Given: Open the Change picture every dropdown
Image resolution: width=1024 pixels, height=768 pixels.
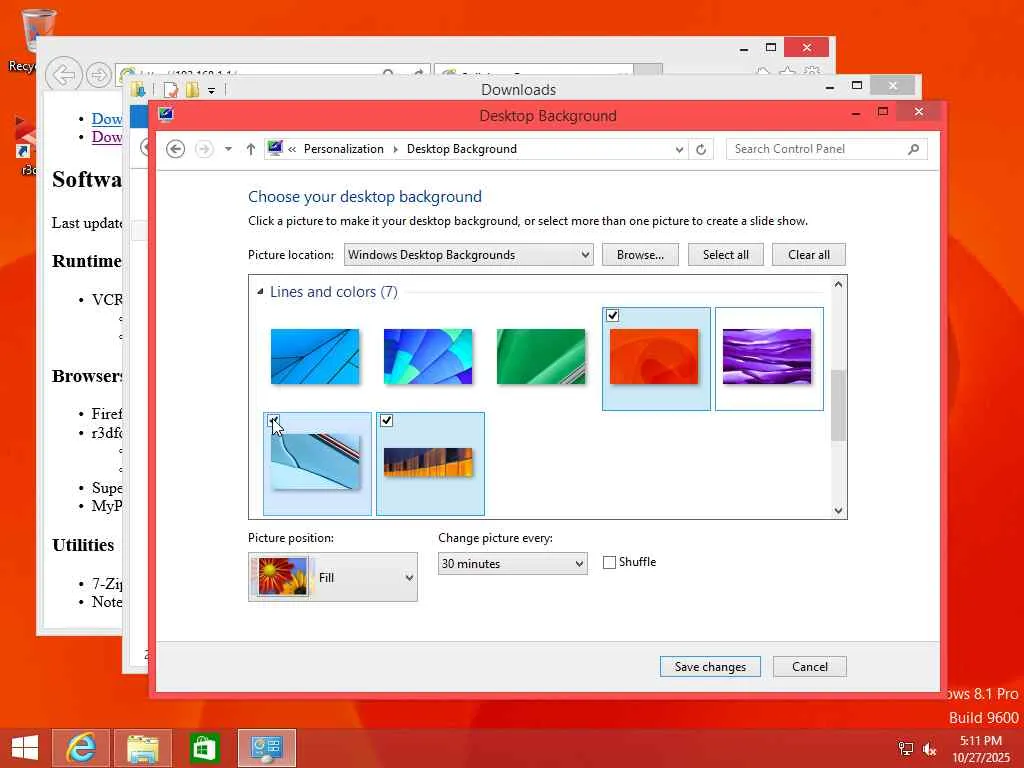Looking at the screenshot, I should 513,564.
